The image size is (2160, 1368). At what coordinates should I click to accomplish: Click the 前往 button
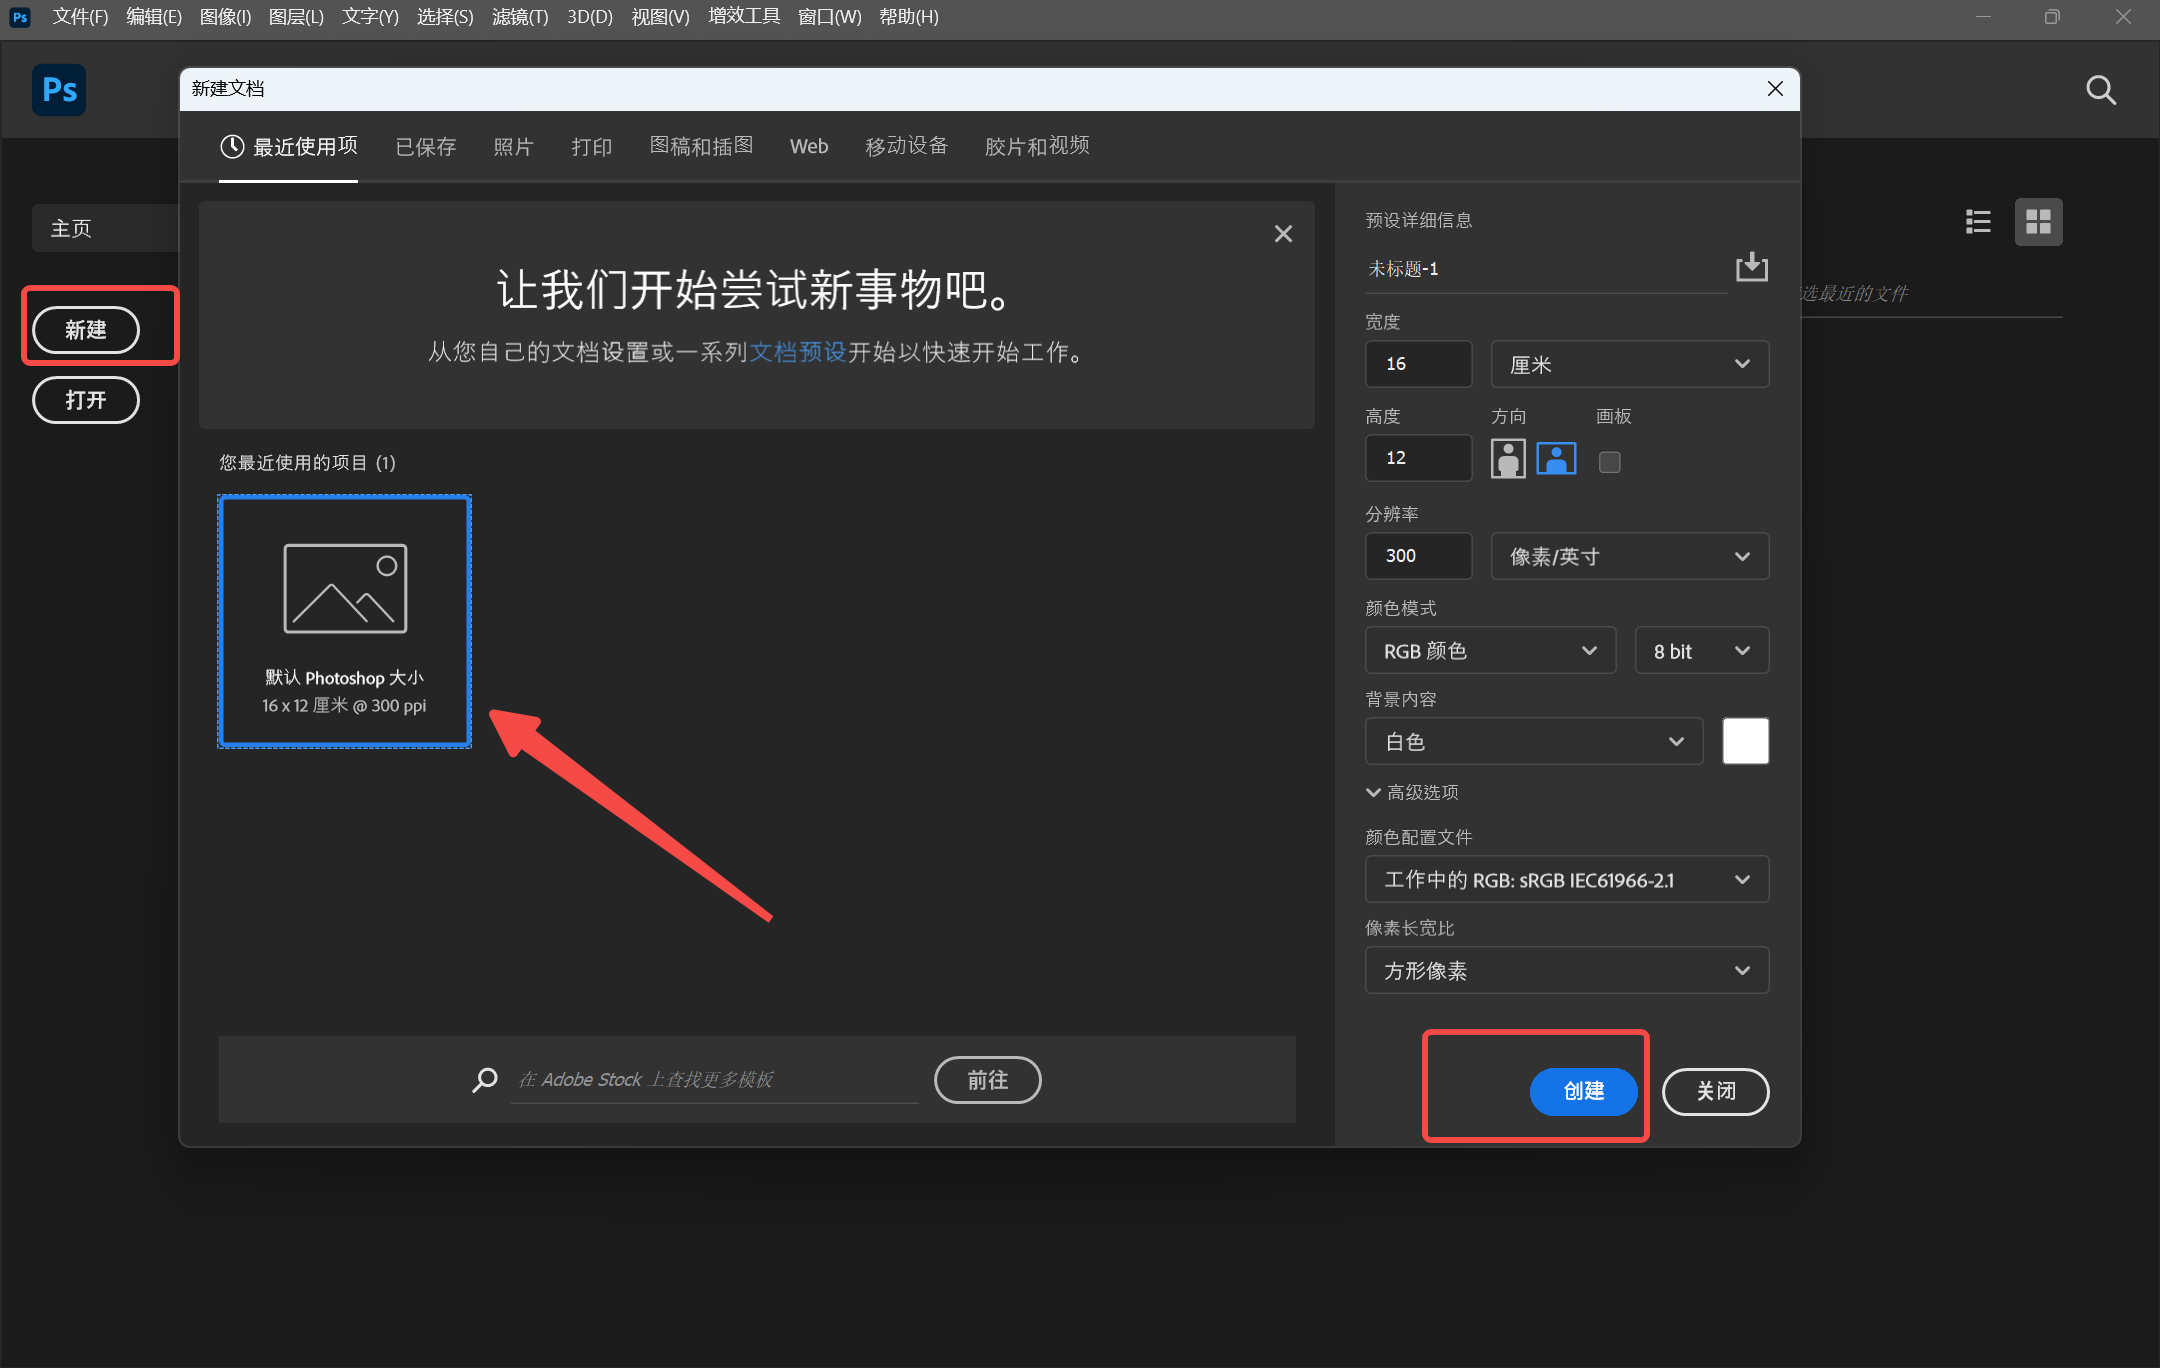point(988,1080)
